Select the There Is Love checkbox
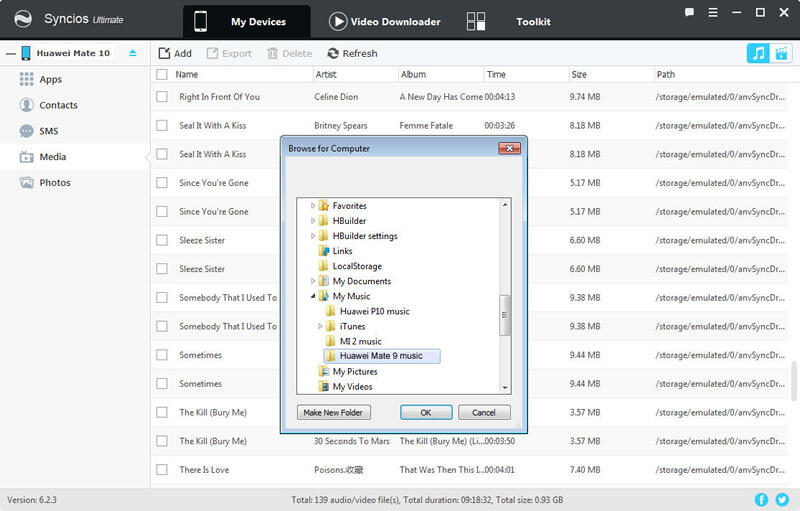800x511 pixels. click(162, 469)
